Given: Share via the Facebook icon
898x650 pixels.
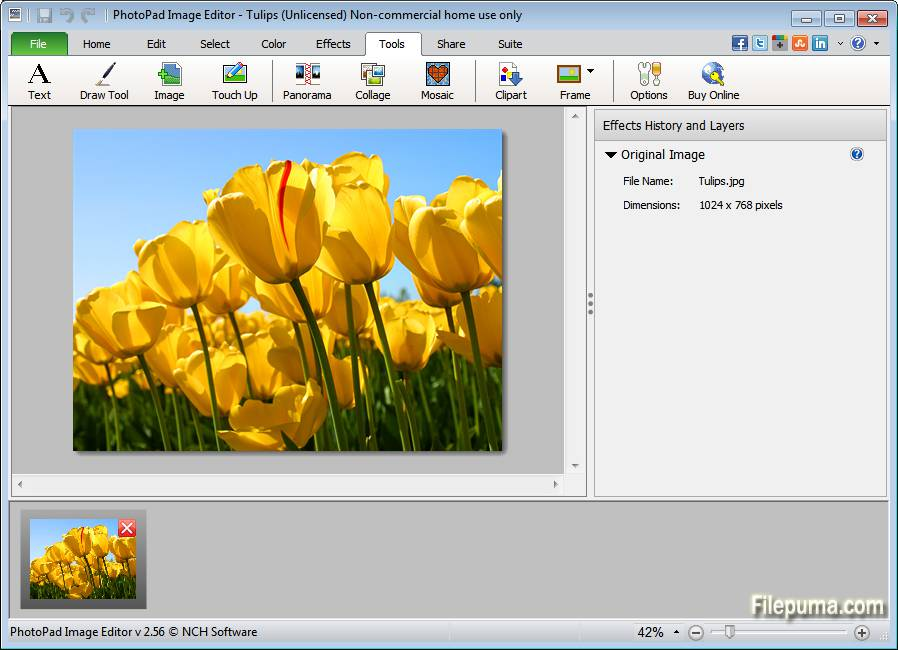Looking at the screenshot, I should pyautogui.click(x=740, y=43).
